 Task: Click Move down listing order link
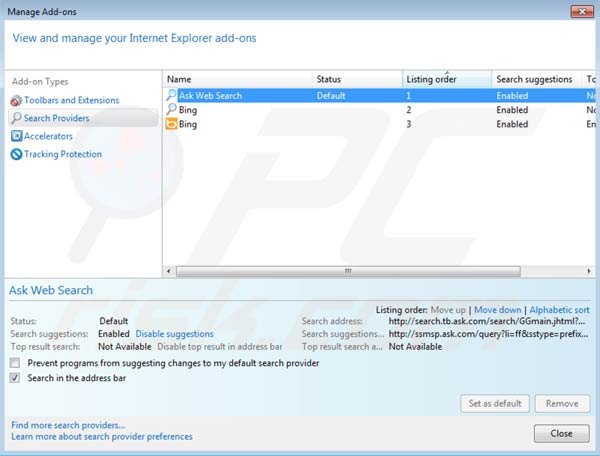click(x=497, y=310)
